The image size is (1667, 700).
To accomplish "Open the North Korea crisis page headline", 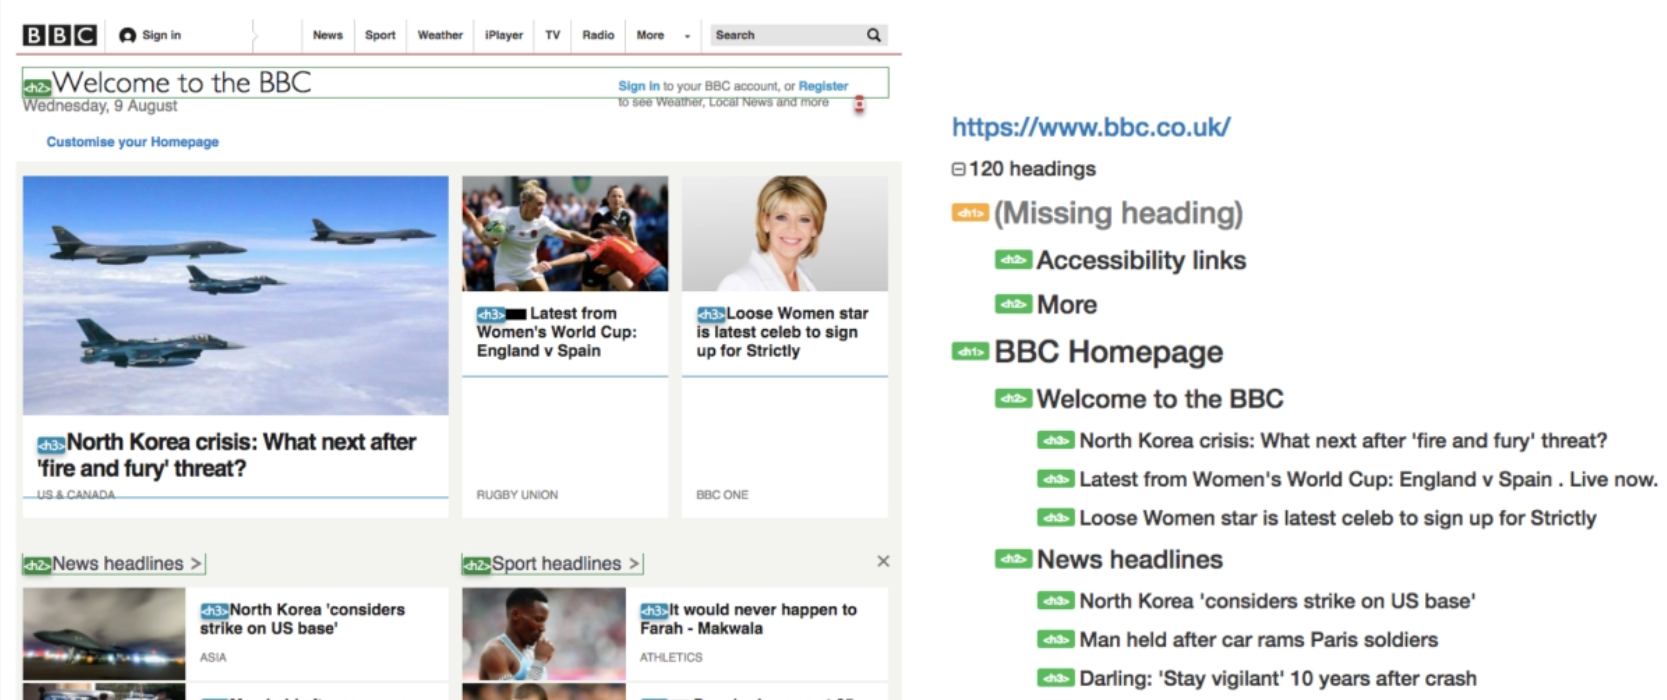I will pyautogui.click(x=227, y=455).
